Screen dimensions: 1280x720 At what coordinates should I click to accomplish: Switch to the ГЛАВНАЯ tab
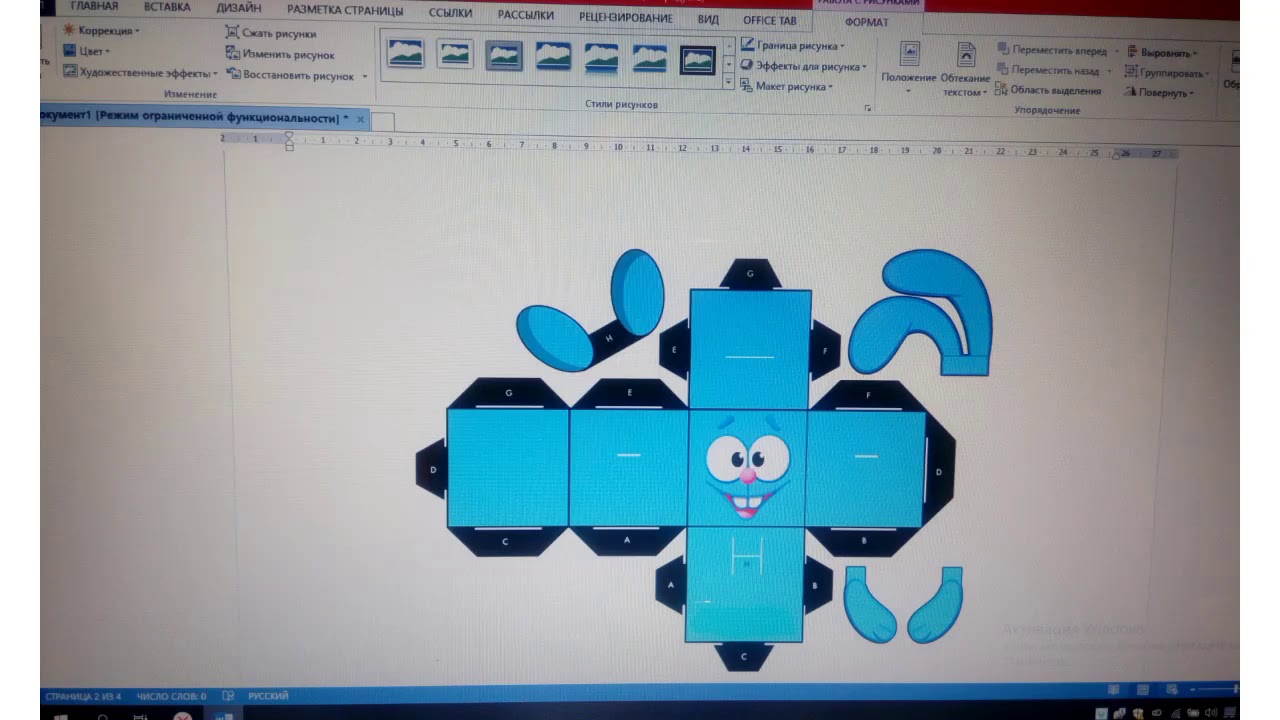pos(94,6)
